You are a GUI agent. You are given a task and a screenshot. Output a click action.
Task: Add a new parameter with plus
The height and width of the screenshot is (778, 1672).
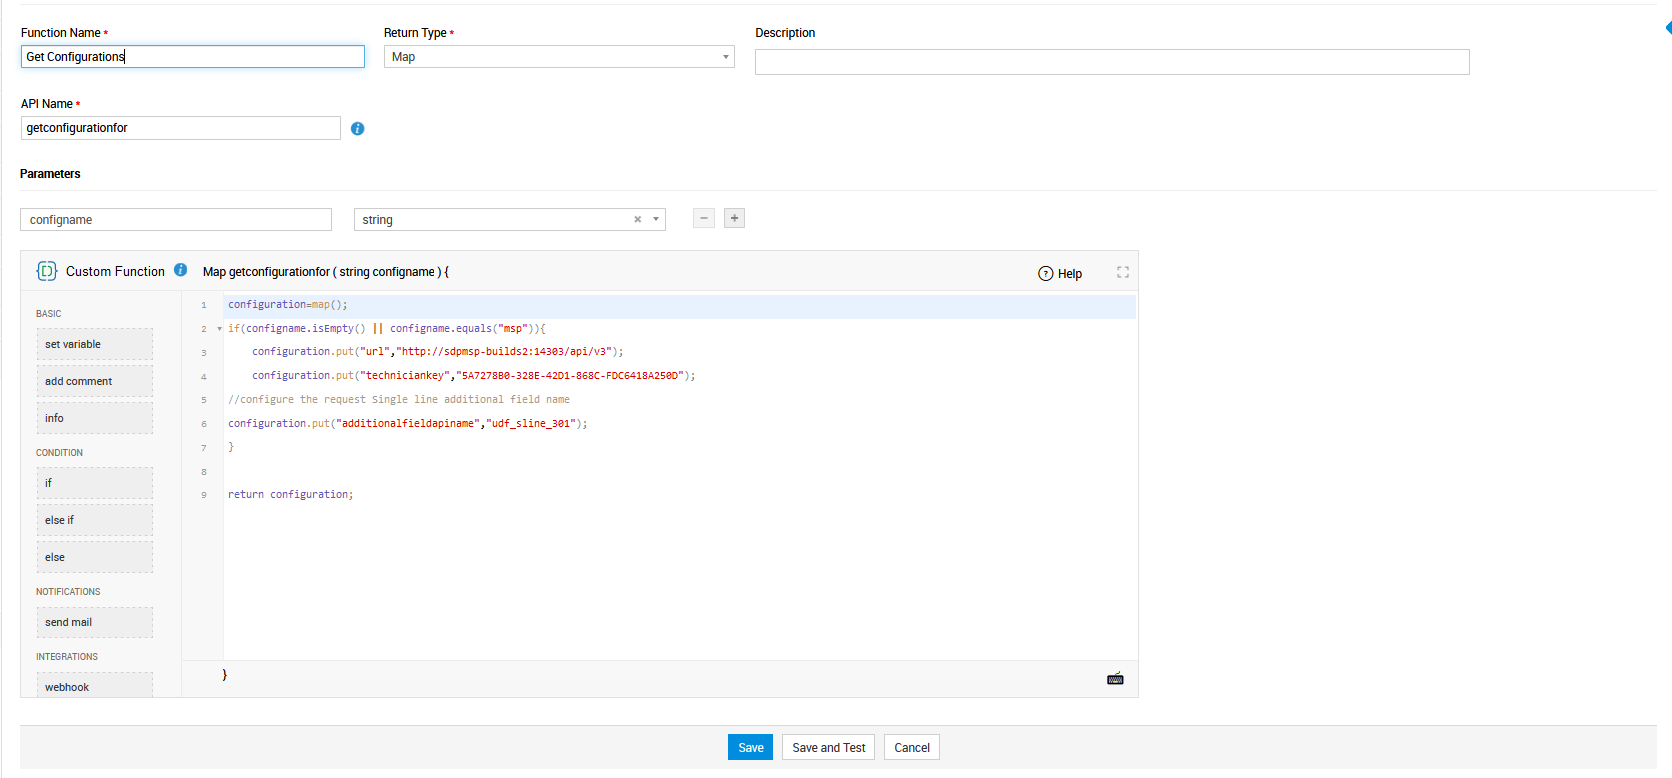tap(734, 218)
